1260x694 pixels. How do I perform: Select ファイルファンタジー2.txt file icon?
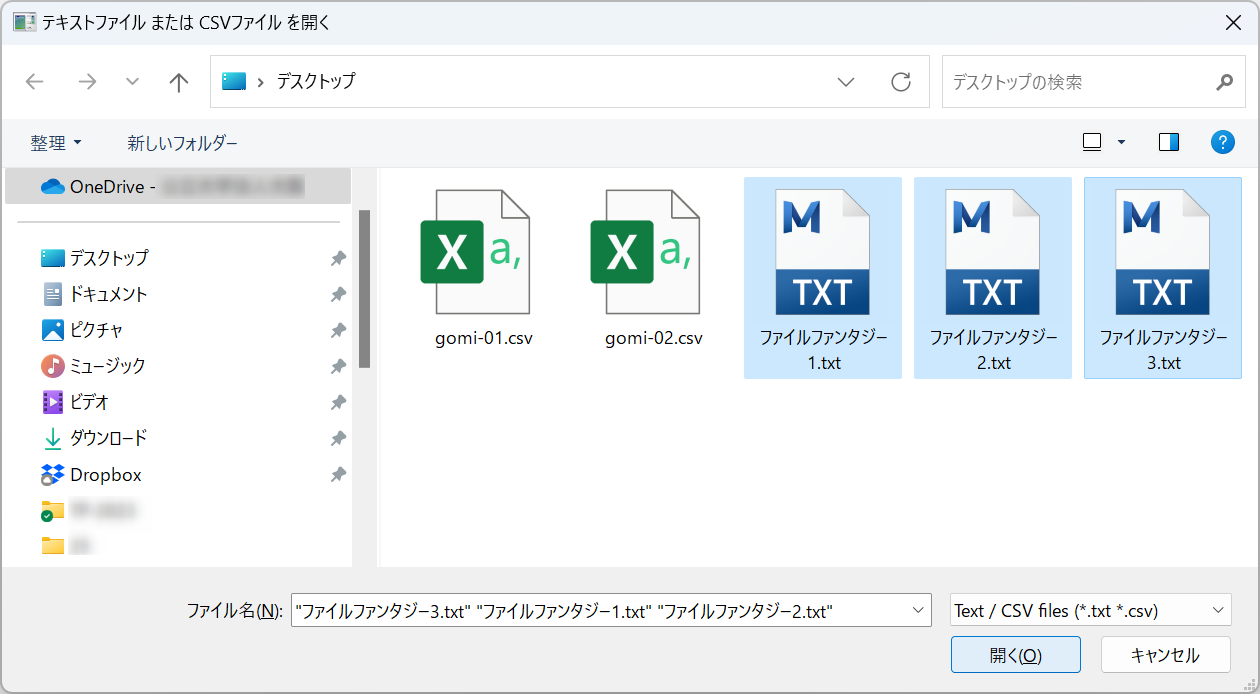(993, 253)
